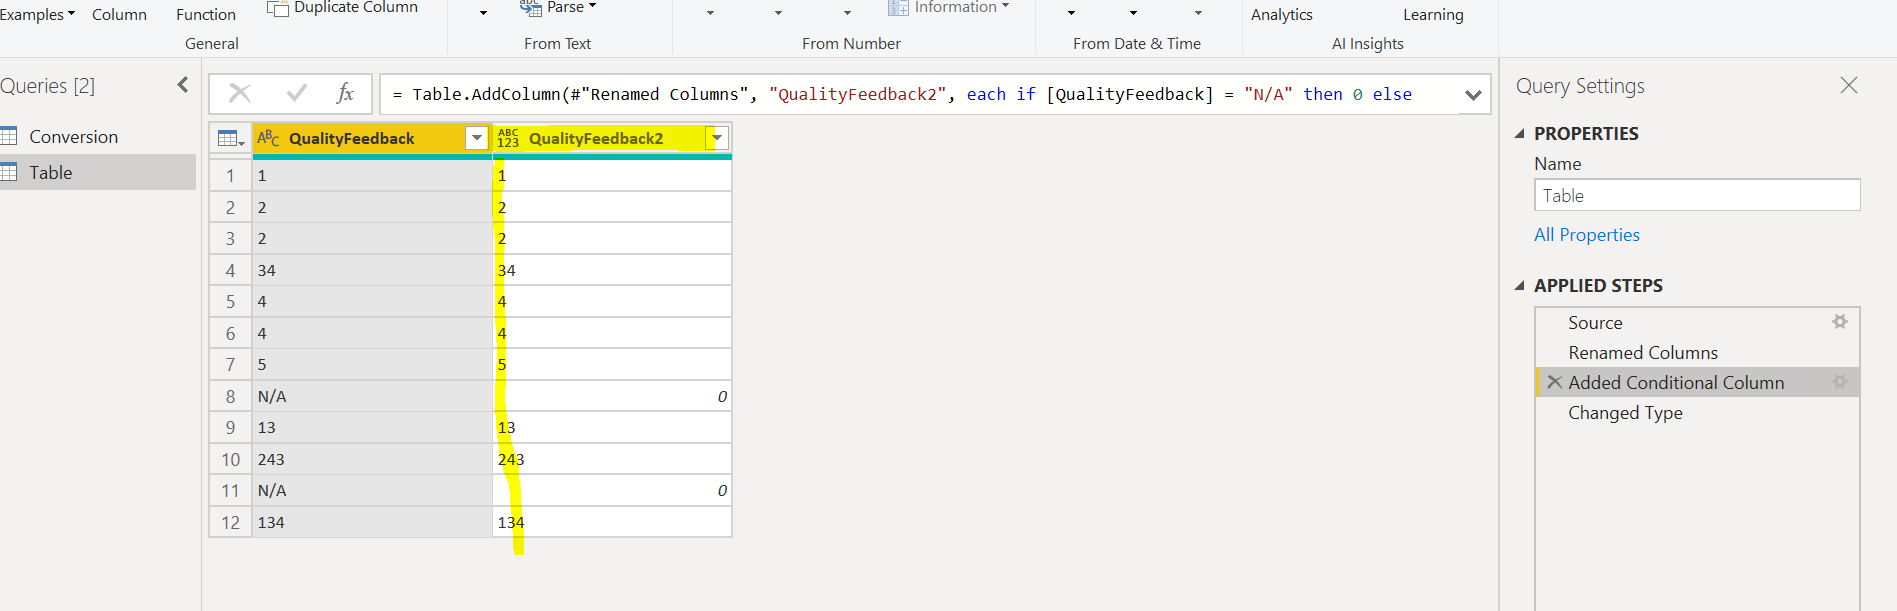
Task: Open the Parse dropdown menu
Action: (592, 7)
